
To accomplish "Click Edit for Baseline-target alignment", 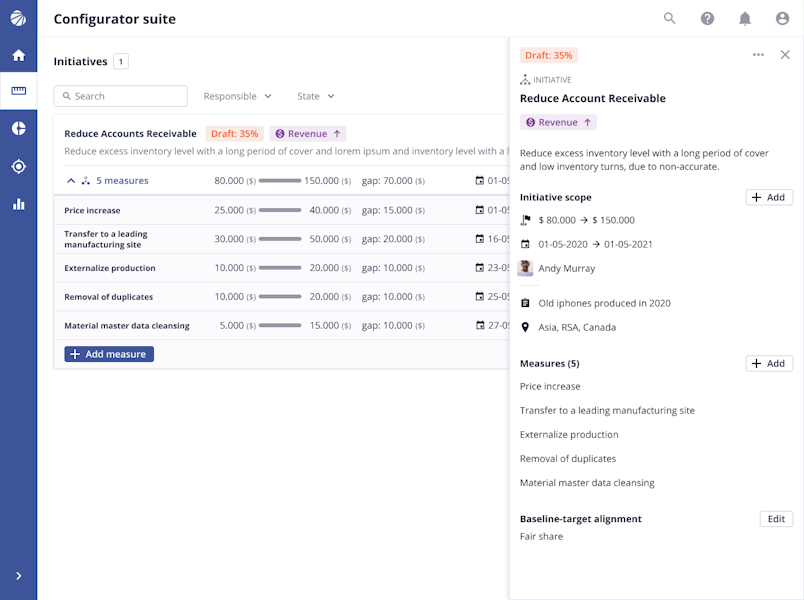I will [x=776, y=519].
